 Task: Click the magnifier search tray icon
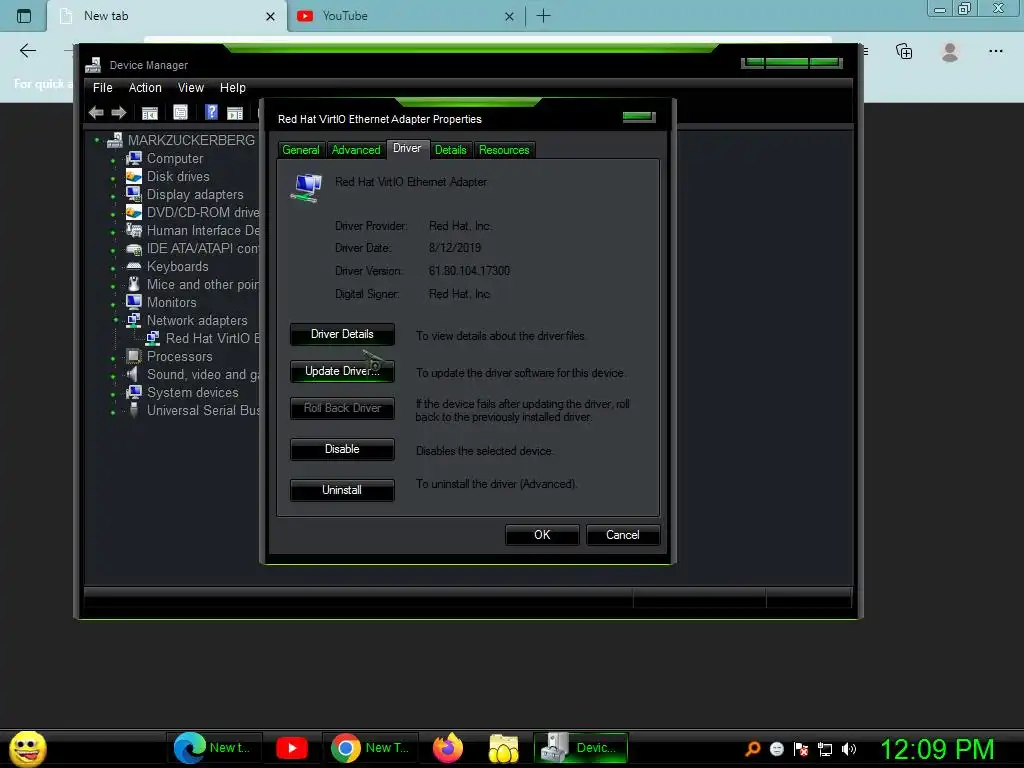(x=752, y=749)
